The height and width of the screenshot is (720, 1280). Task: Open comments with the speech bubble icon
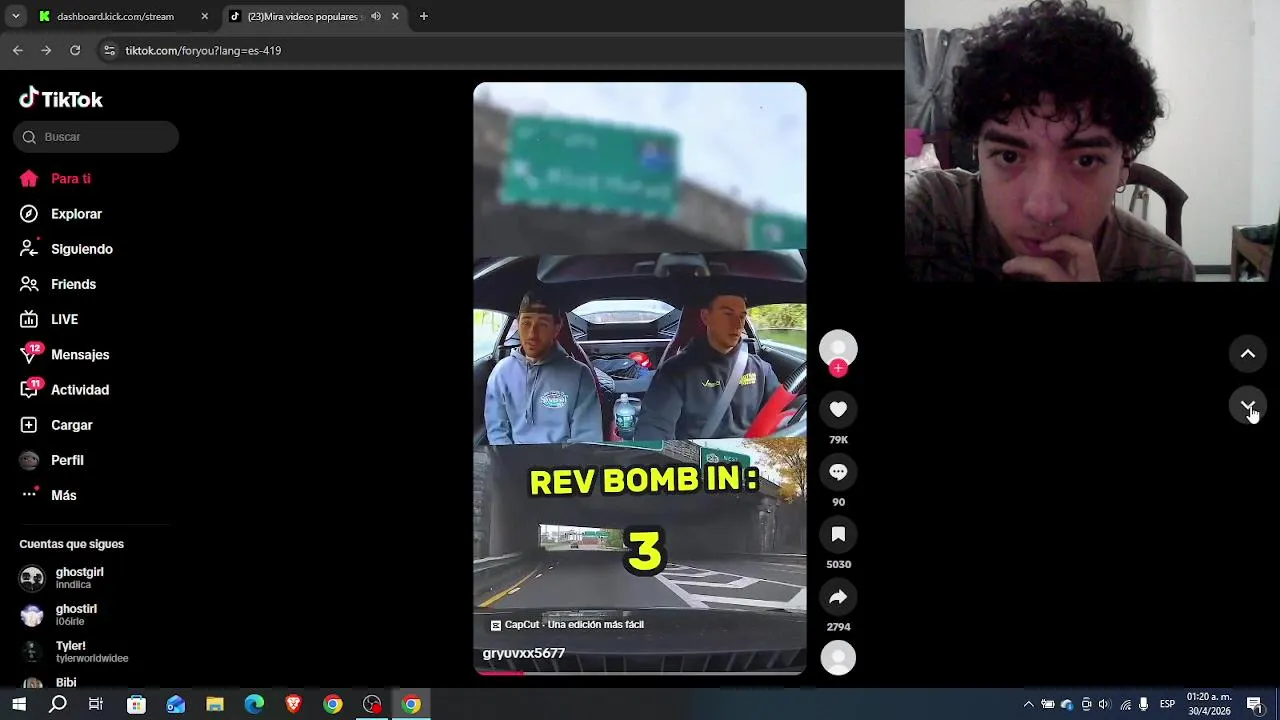coord(838,472)
